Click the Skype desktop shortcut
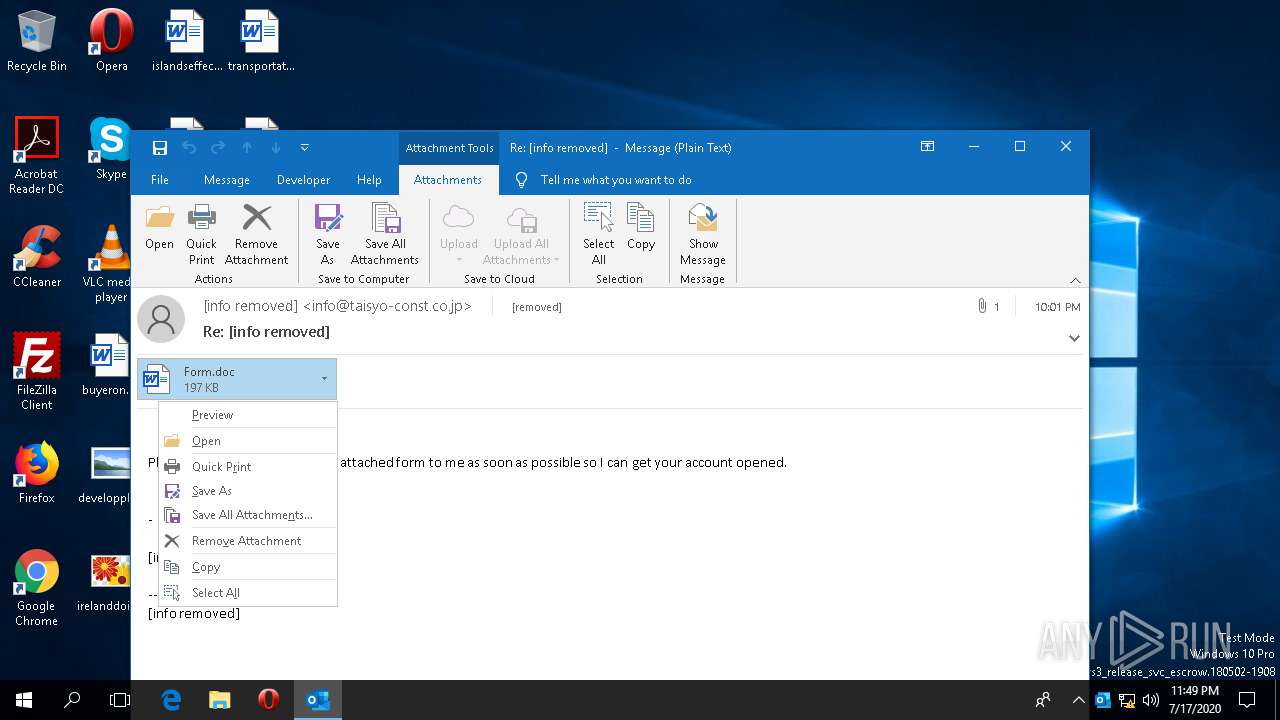Viewport: 1280px width, 720px height. click(x=111, y=149)
